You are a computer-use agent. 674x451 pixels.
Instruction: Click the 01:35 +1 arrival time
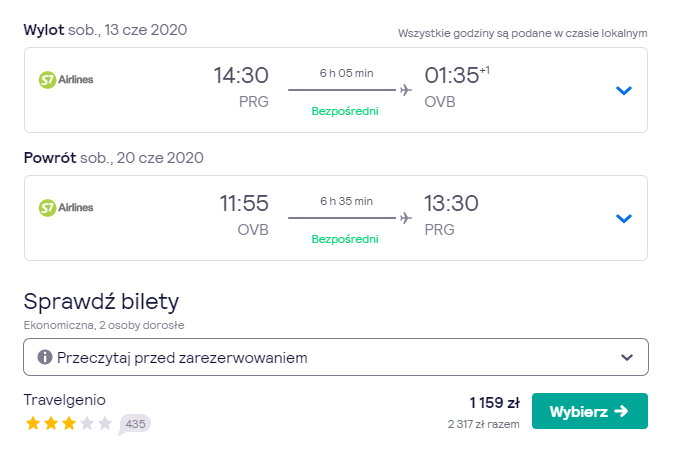[x=457, y=75]
